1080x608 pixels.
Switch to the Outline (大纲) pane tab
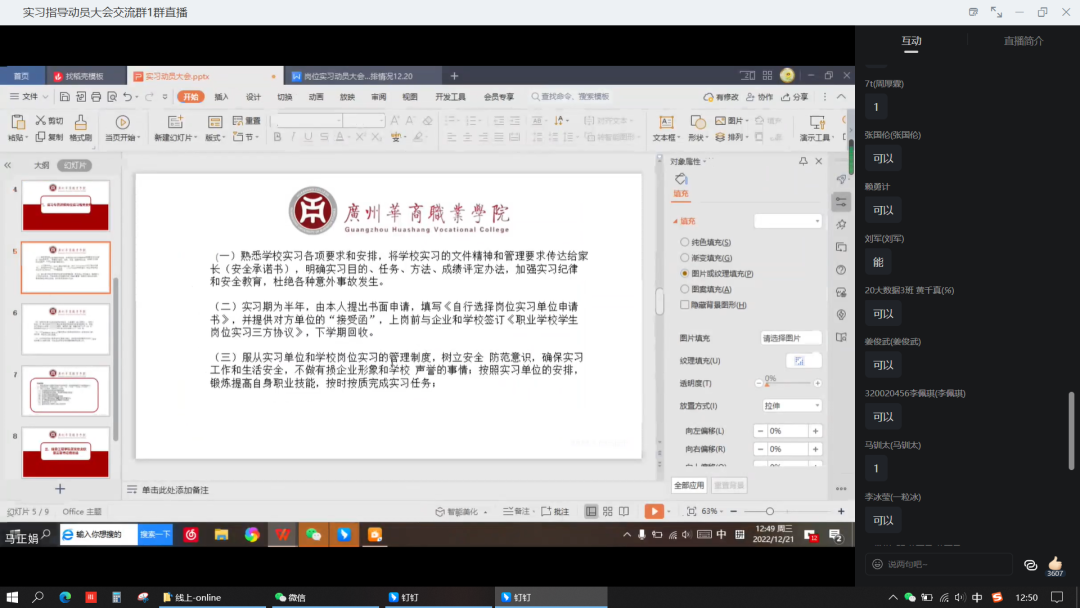click(41, 165)
